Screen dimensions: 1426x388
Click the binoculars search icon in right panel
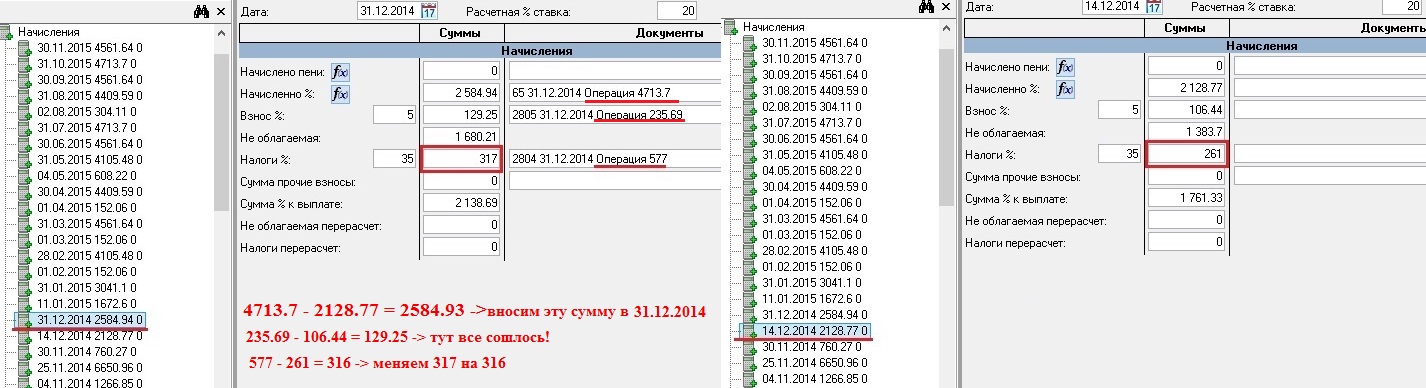tap(926, 7)
